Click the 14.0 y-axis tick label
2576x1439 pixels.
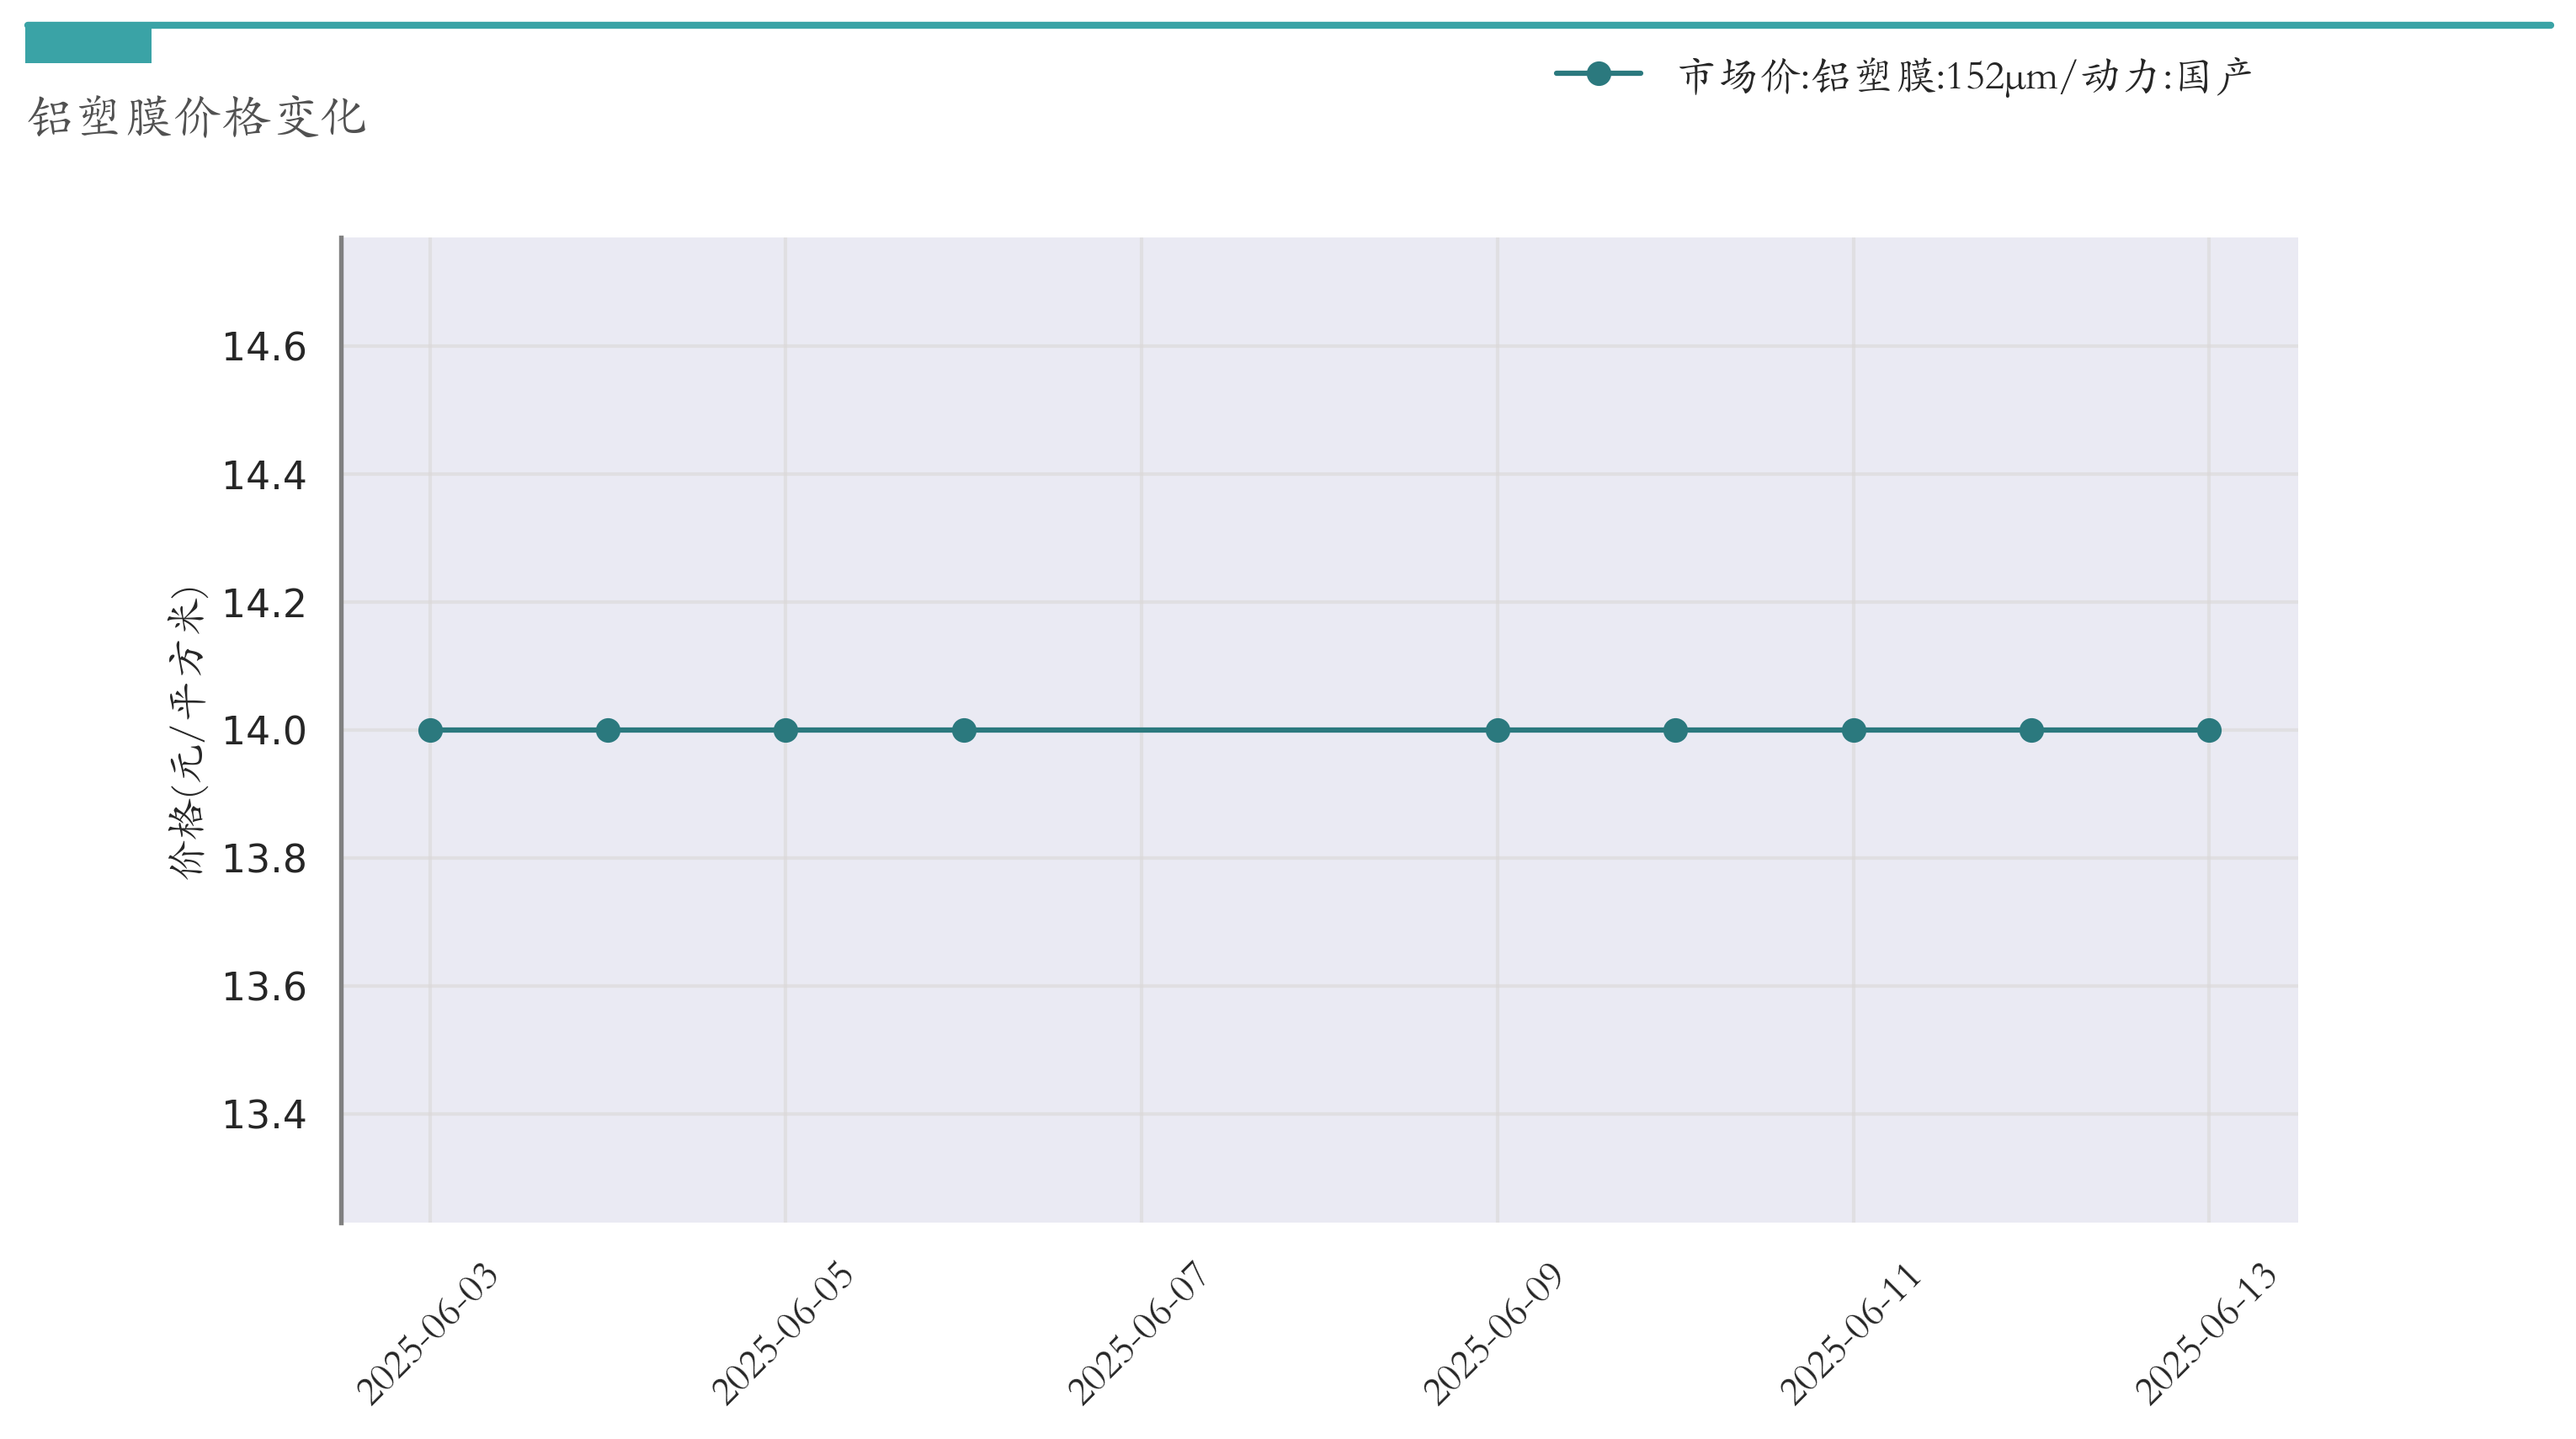[263, 731]
